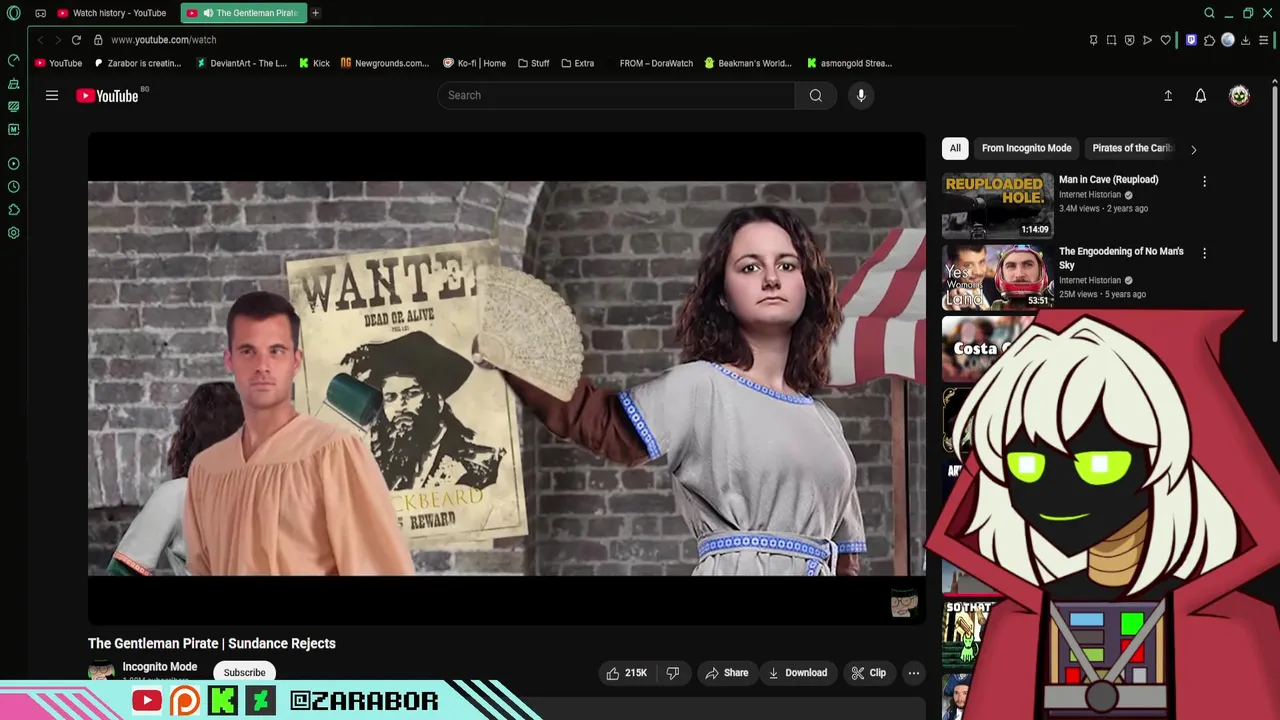
Task: Open the ad blocker shield icon
Action: coord(1129,40)
